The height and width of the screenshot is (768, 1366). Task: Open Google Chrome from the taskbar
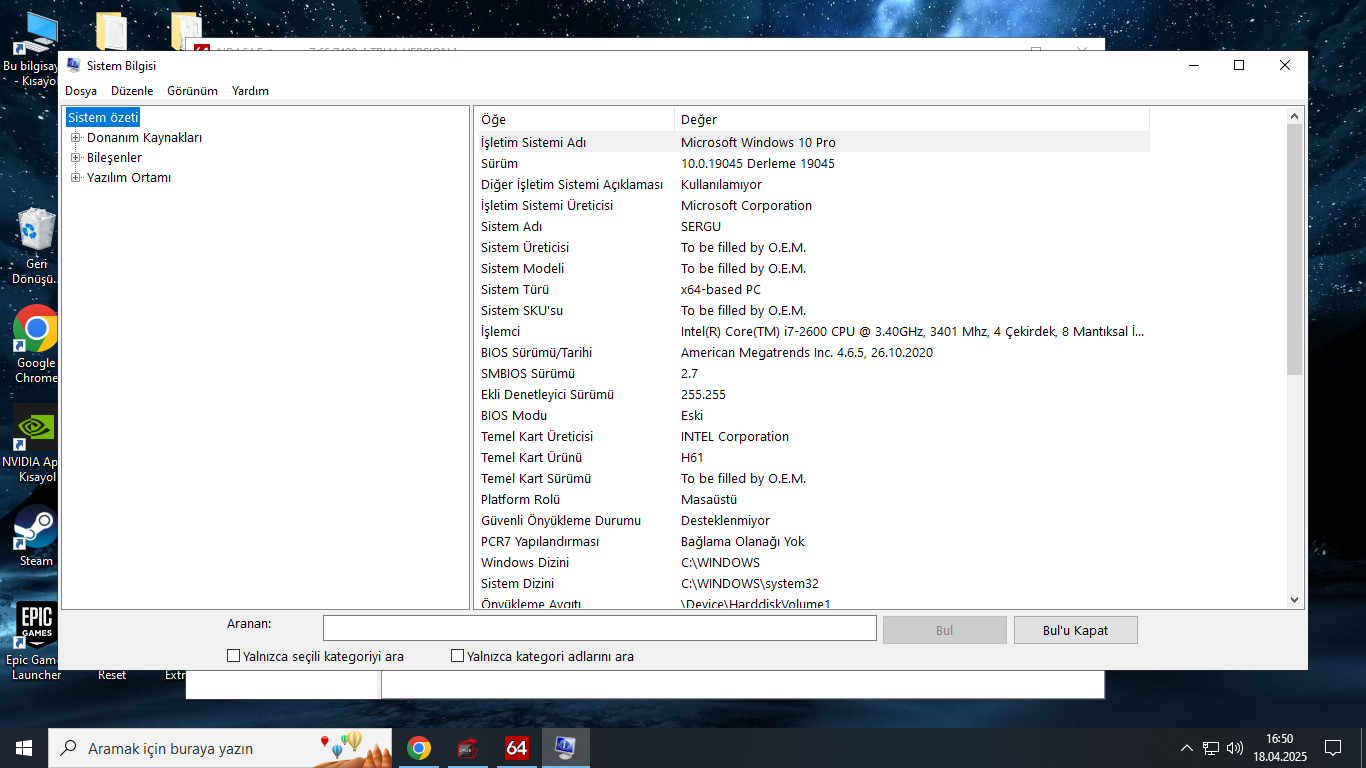(x=419, y=748)
